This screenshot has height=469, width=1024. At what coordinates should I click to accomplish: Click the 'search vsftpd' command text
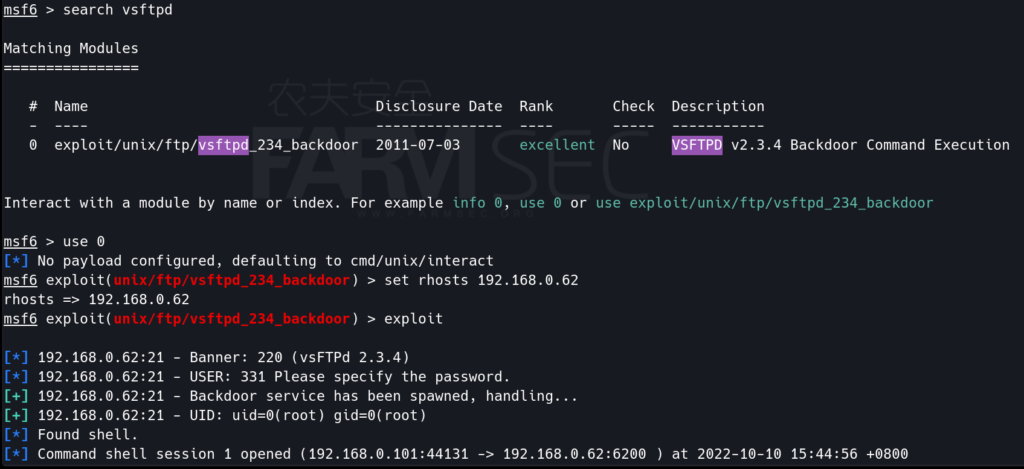coord(118,11)
